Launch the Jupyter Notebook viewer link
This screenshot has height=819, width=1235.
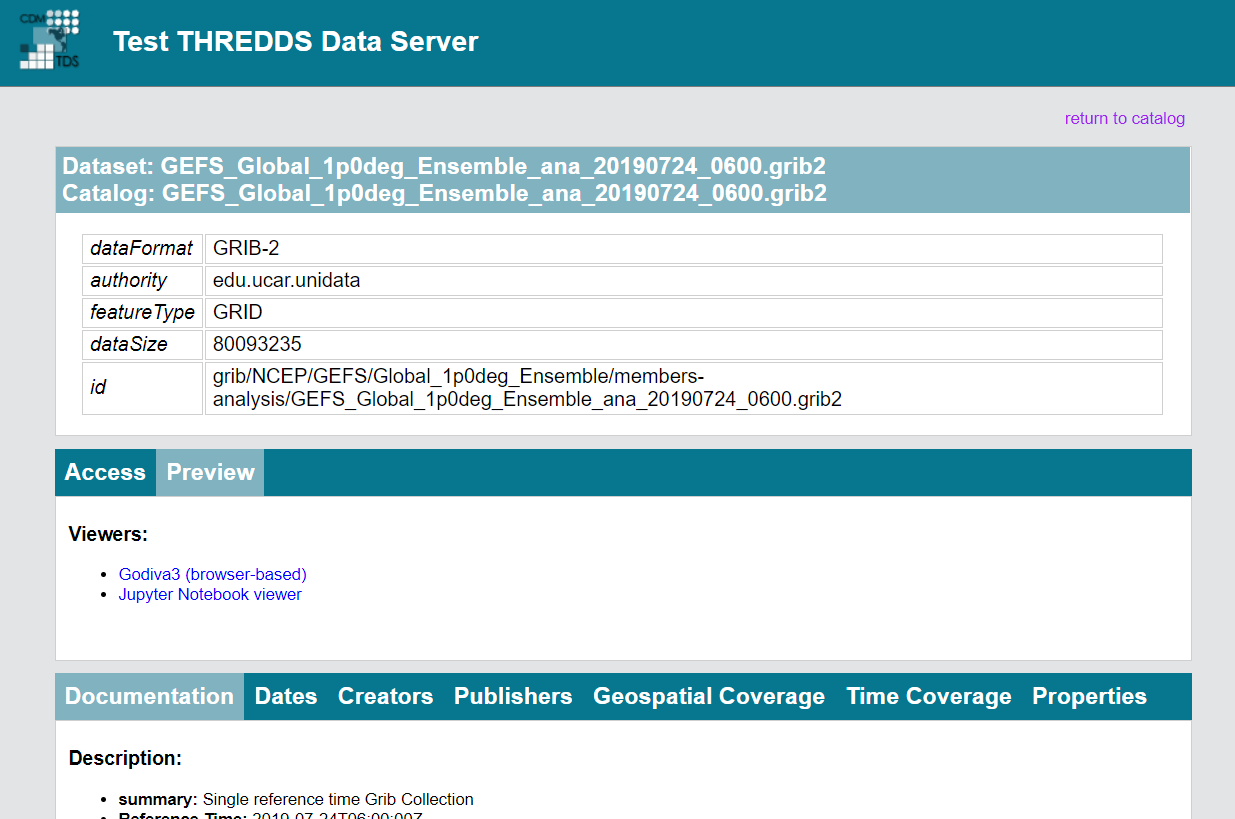click(x=210, y=594)
